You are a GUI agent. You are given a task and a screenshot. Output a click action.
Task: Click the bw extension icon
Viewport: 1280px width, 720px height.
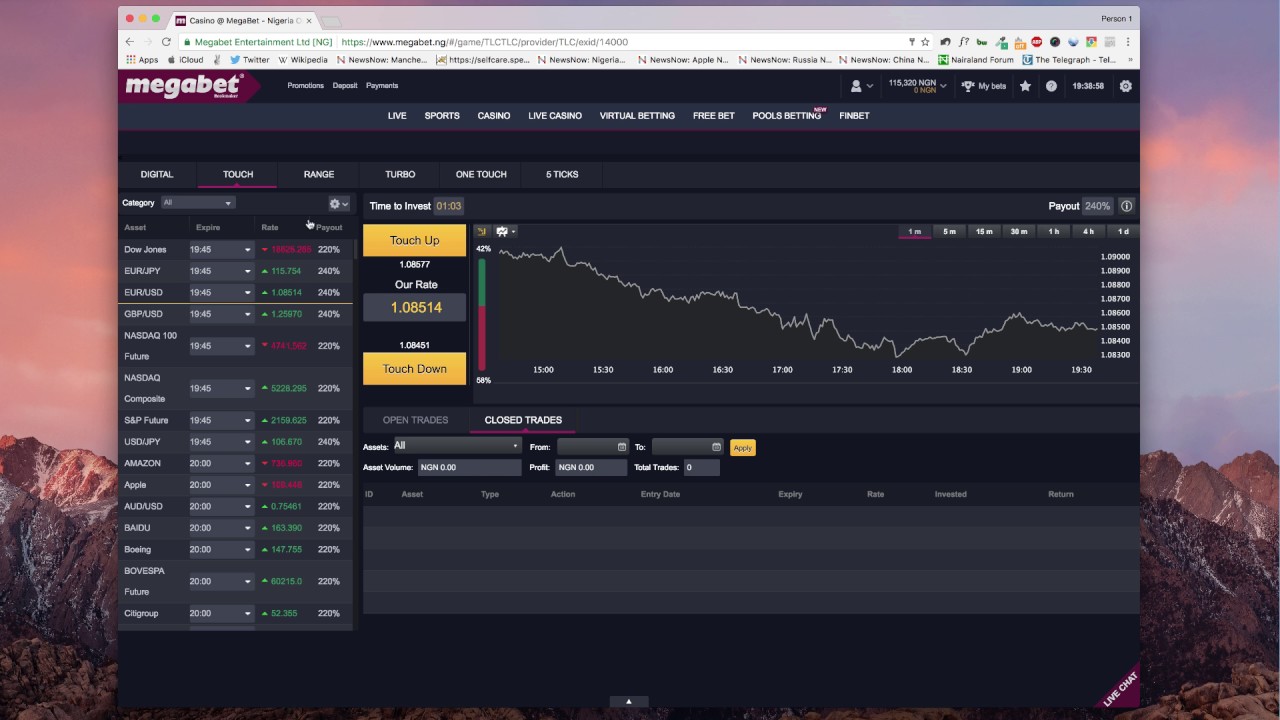(982, 42)
